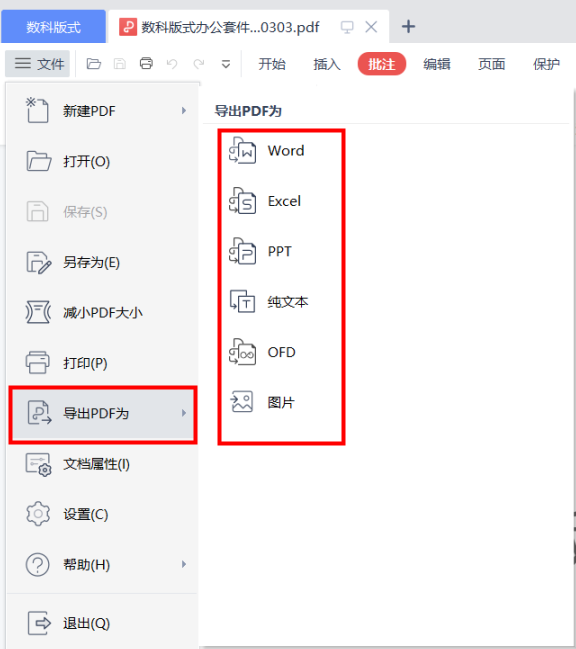The image size is (576, 649).
Task: Click the print icon in quick toolbar
Action: tap(146, 63)
